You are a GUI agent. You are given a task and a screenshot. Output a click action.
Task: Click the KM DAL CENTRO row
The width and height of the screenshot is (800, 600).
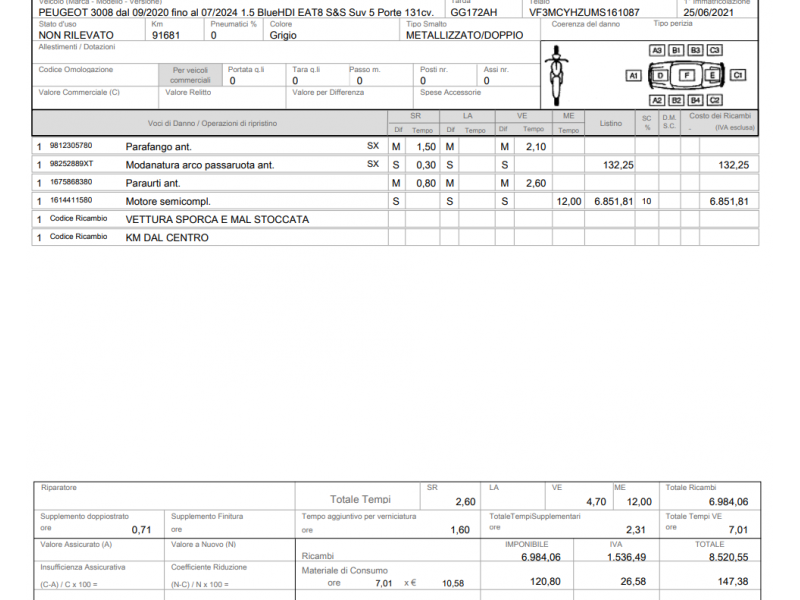point(395,237)
